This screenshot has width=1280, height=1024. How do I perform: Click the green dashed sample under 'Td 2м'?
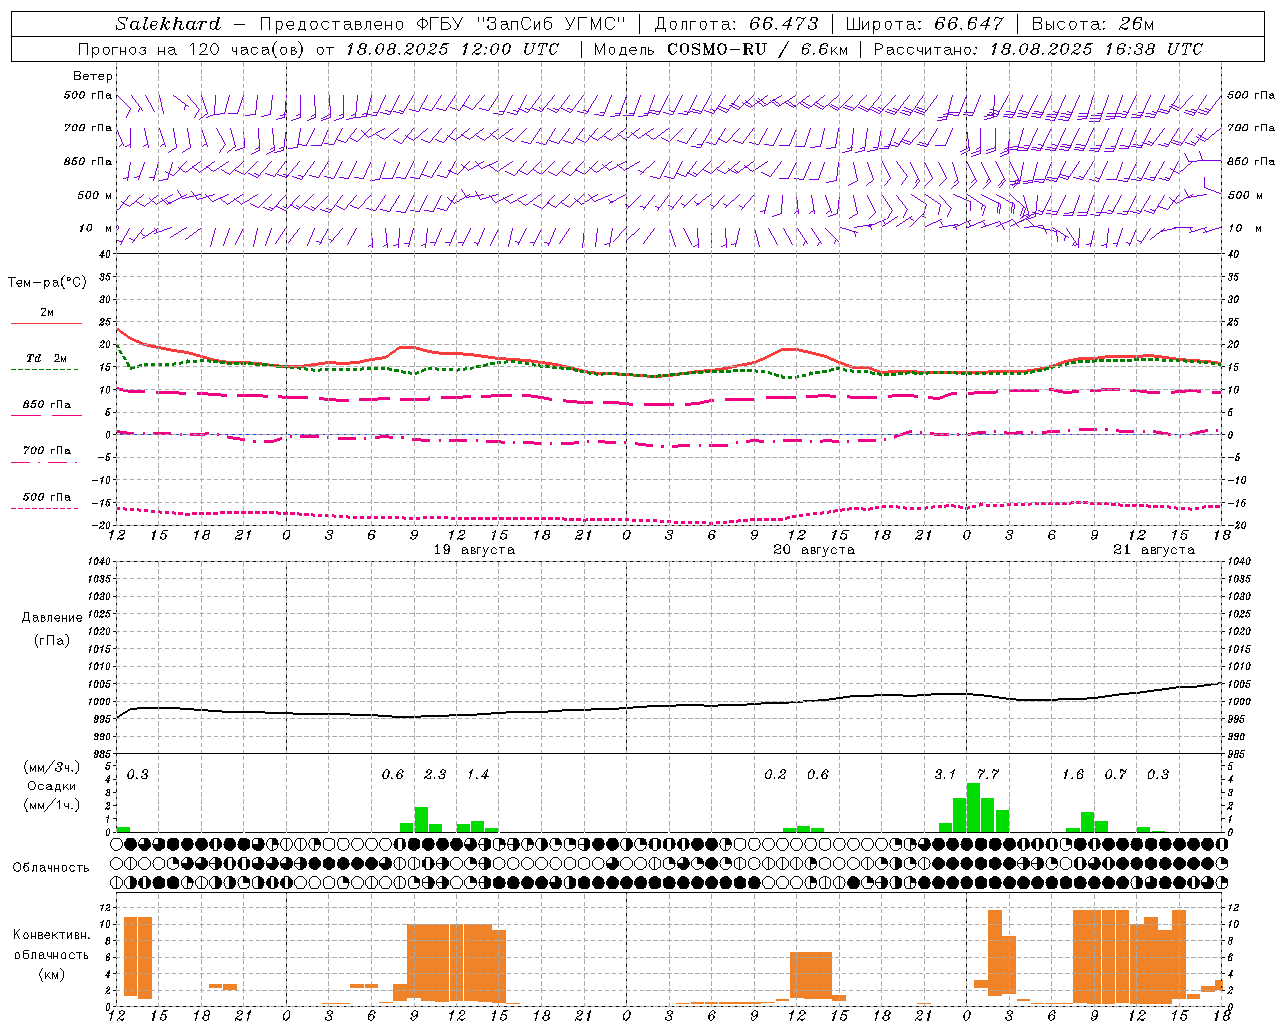pos(44,370)
